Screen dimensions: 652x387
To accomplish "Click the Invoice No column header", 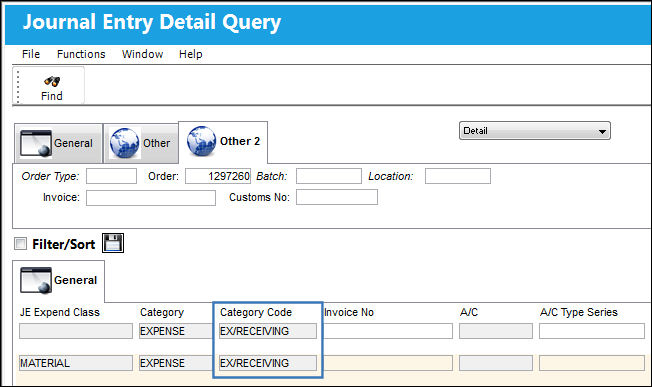I will 349,313.
